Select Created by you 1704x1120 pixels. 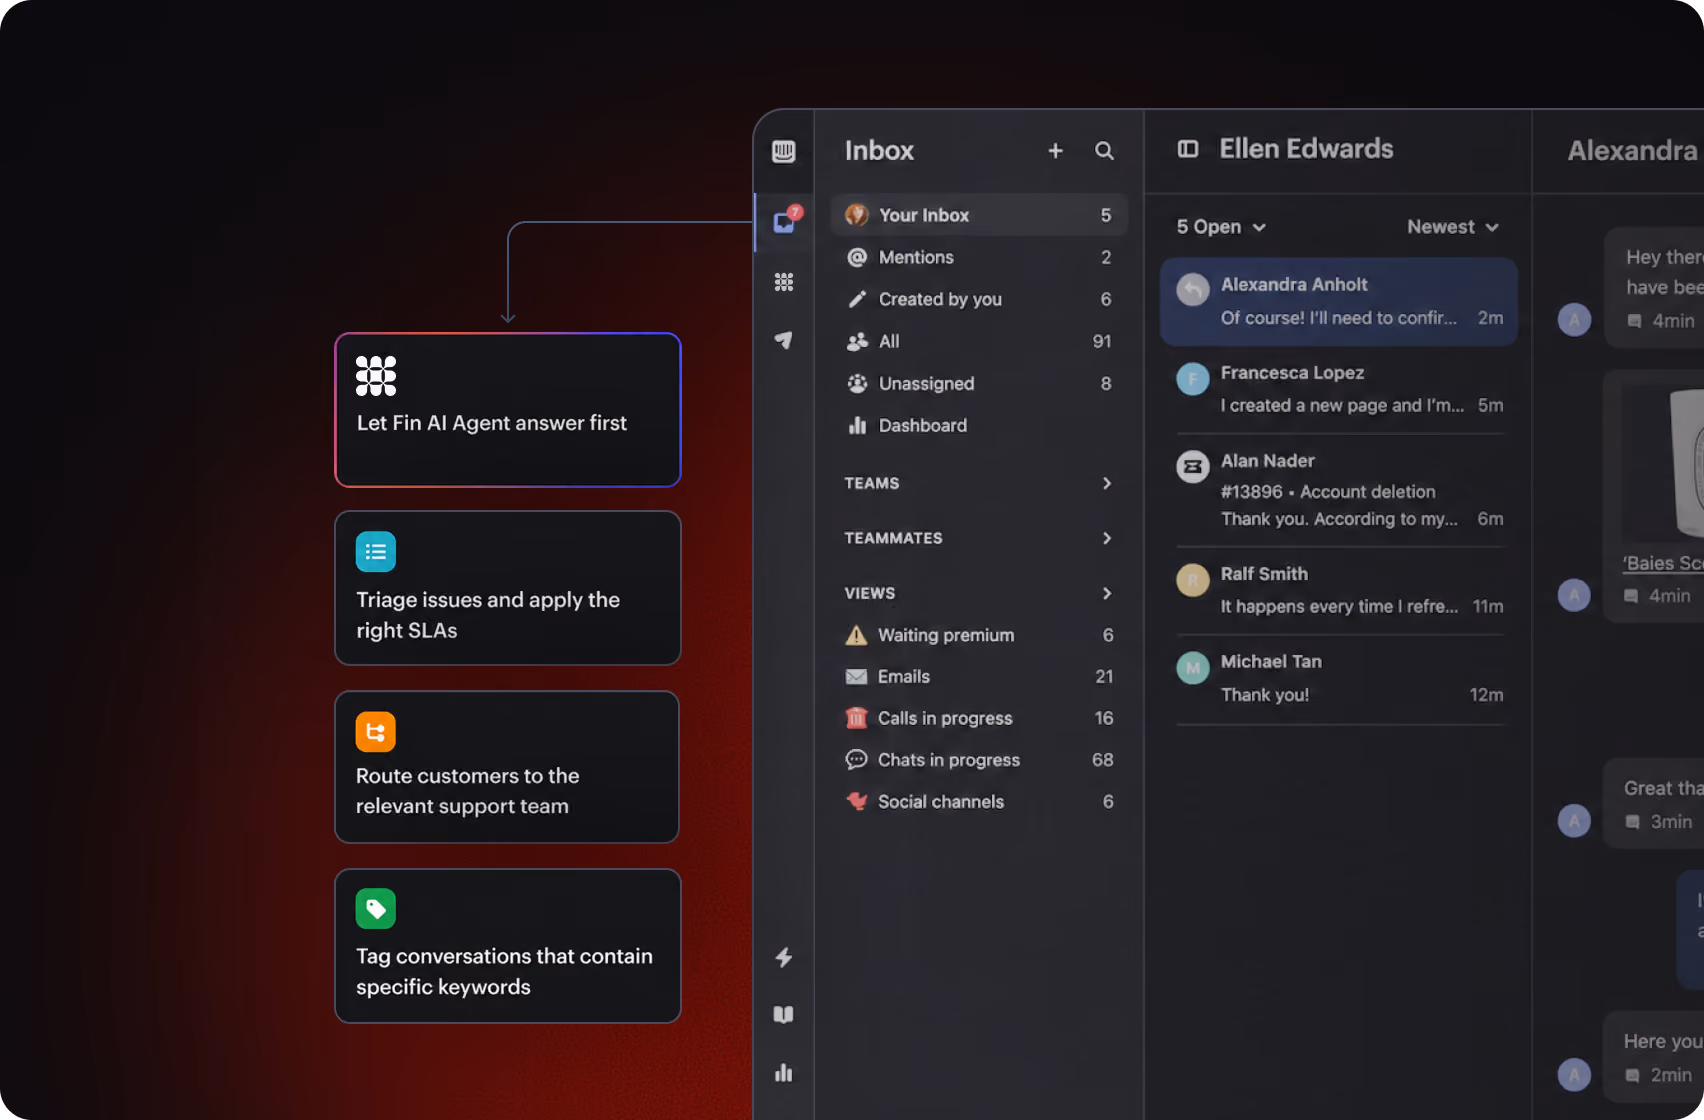click(x=979, y=299)
